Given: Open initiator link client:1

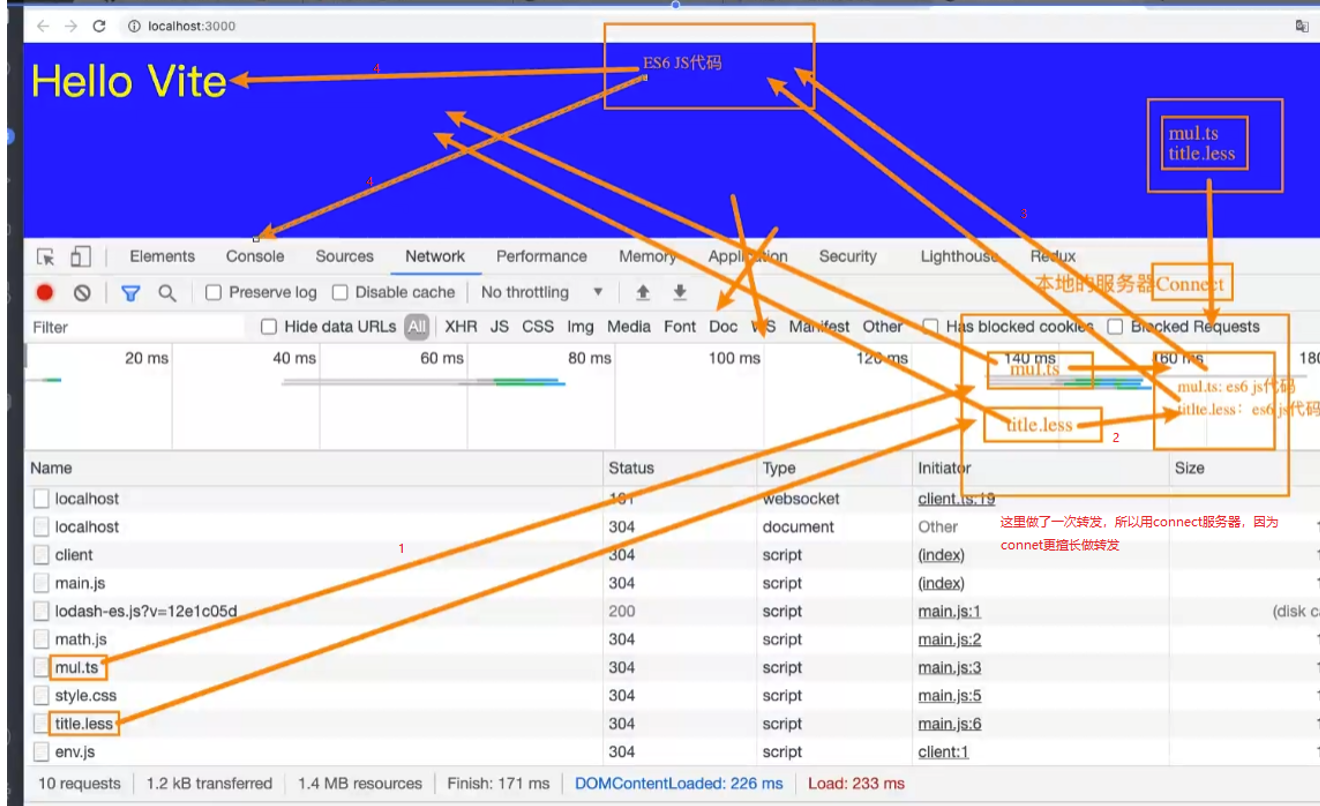Looking at the screenshot, I should pyautogui.click(x=943, y=751).
